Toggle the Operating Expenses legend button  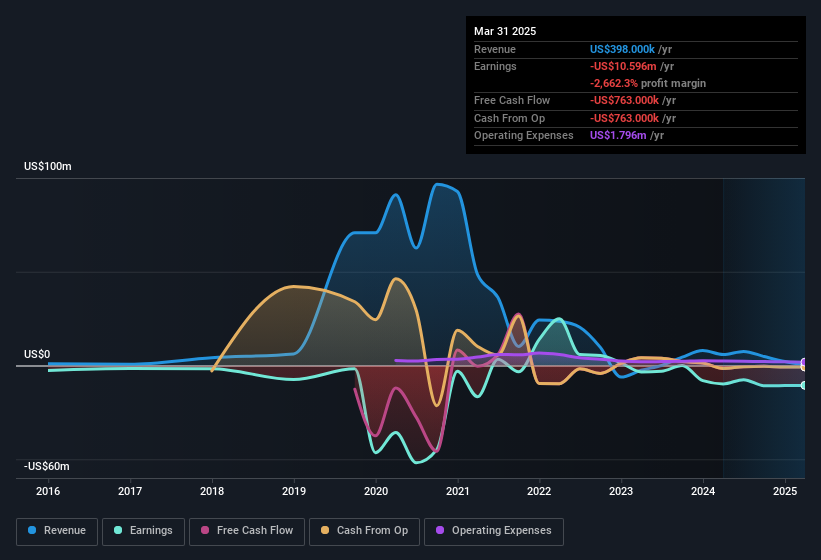(x=494, y=531)
